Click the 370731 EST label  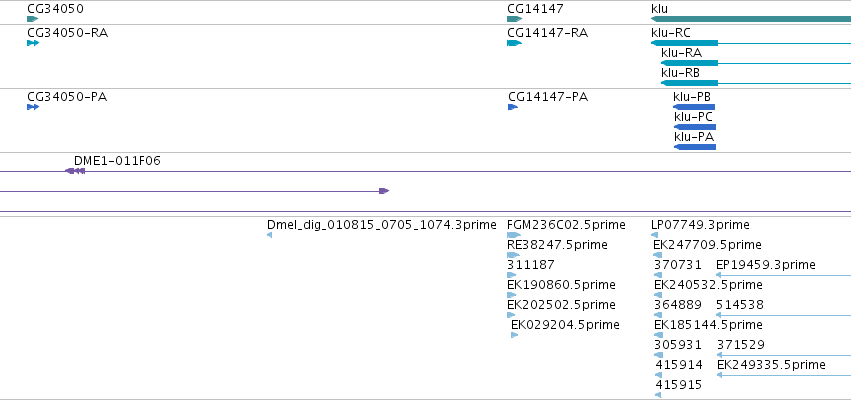678,265
